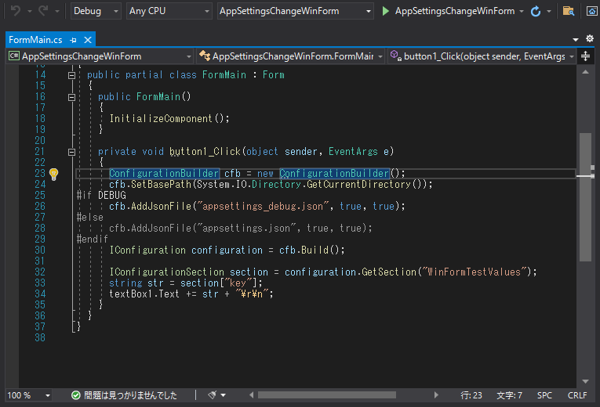Click the screenshot camera icon in toolbar

tap(592, 11)
